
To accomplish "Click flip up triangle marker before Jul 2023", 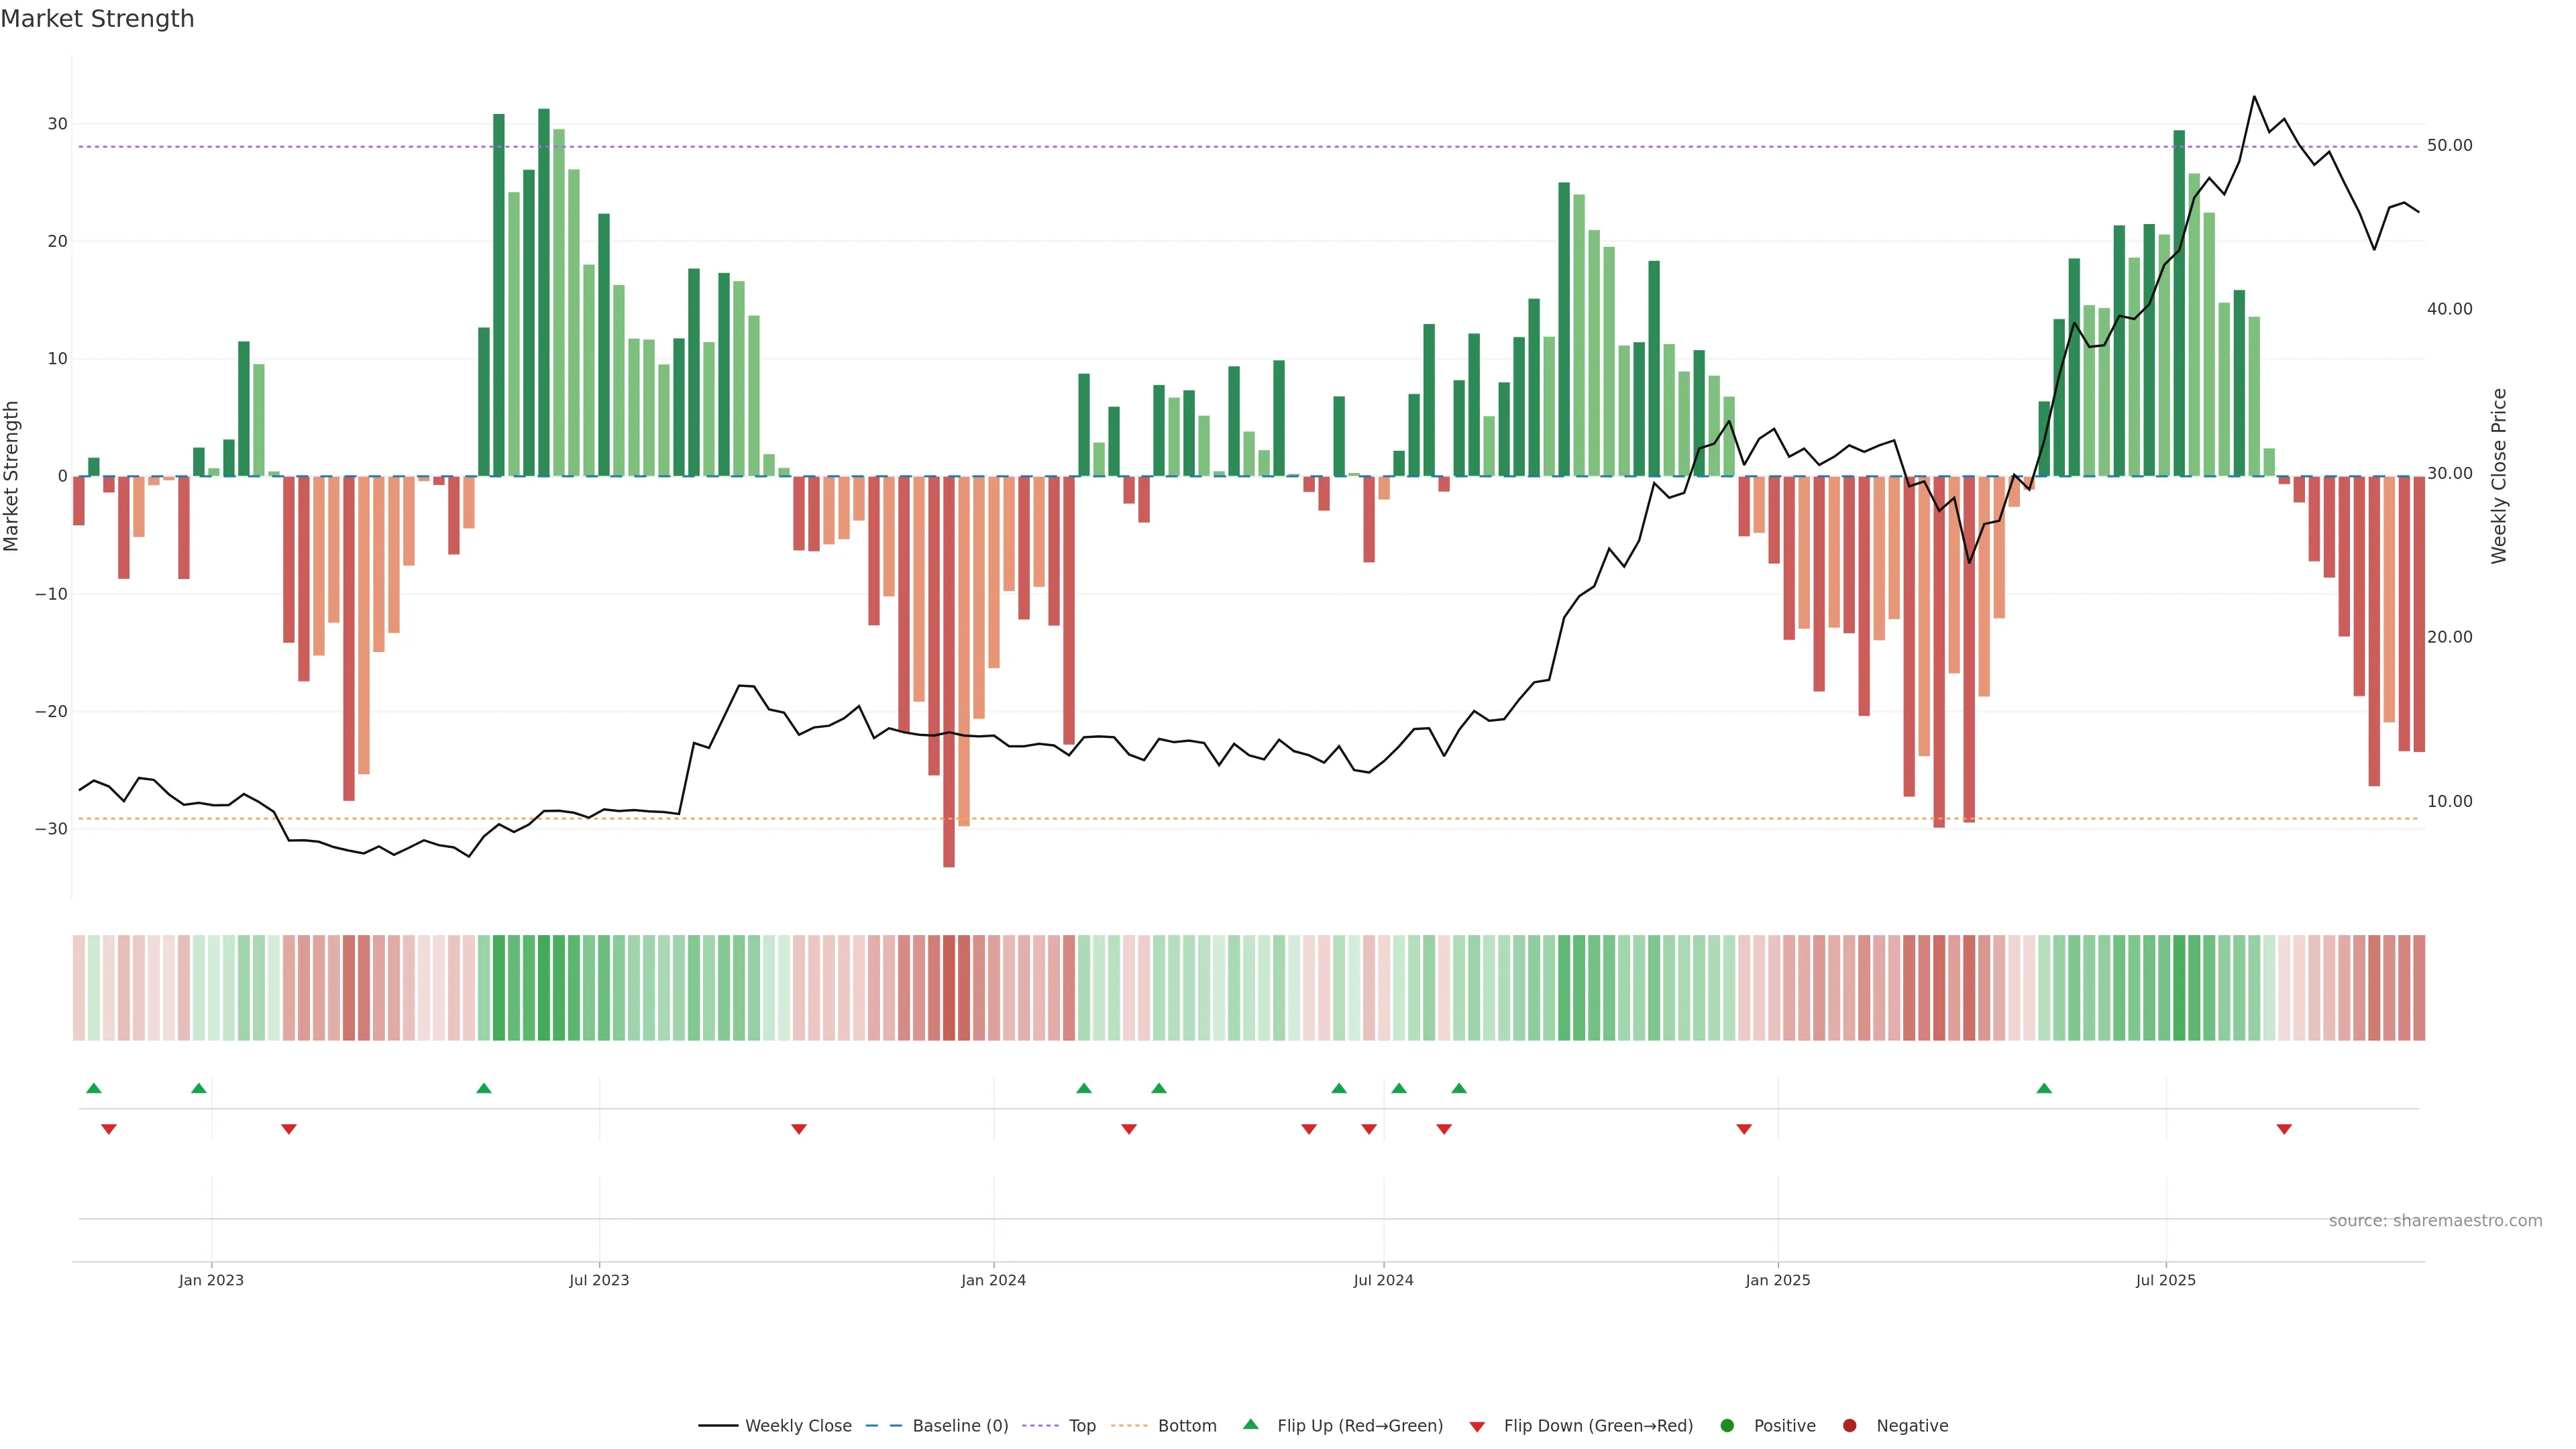I will coord(484,1088).
